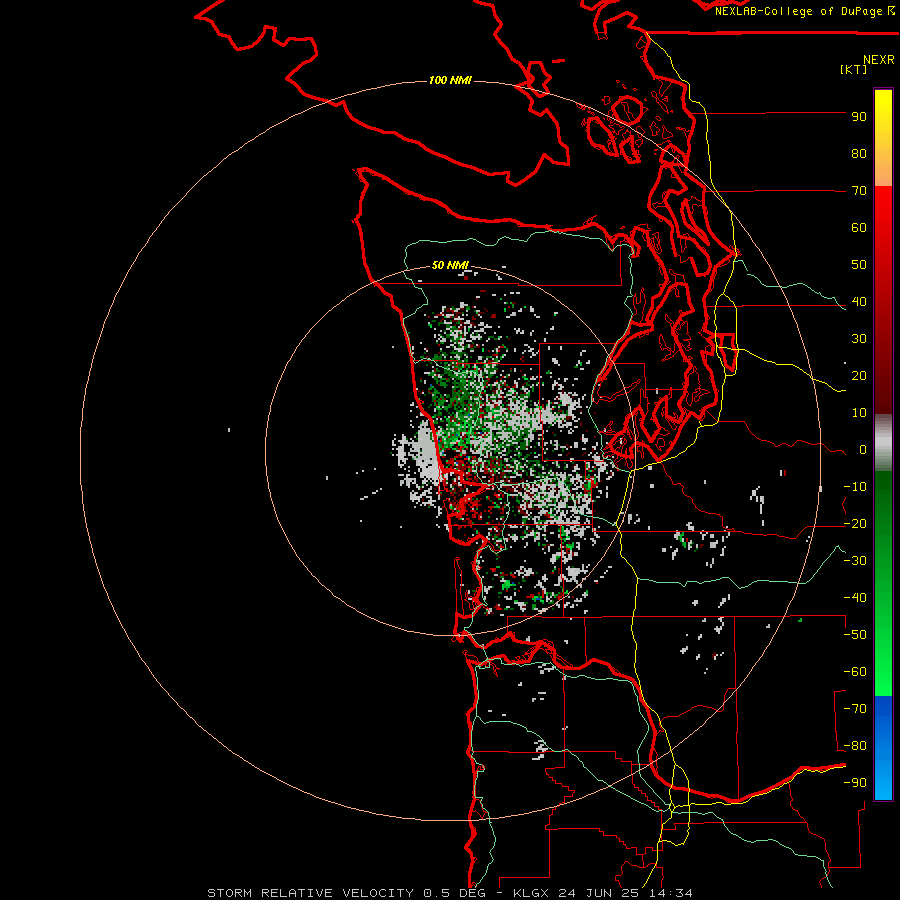Image resolution: width=900 pixels, height=900 pixels.
Task: Click the 70 value on the velocity scale
Action: tap(859, 191)
